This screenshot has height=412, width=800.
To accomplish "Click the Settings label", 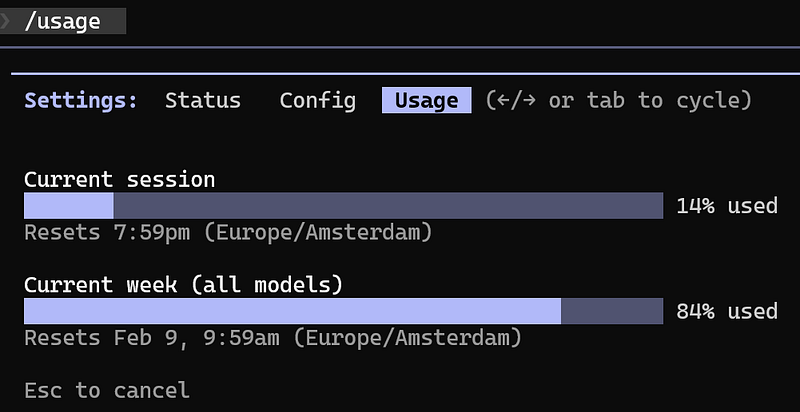I will [81, 100].
